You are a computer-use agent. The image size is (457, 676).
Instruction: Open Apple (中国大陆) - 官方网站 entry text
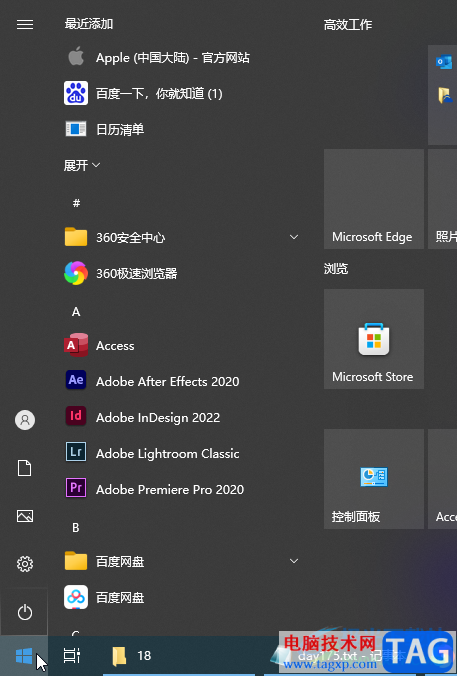(x=173, y=57)
